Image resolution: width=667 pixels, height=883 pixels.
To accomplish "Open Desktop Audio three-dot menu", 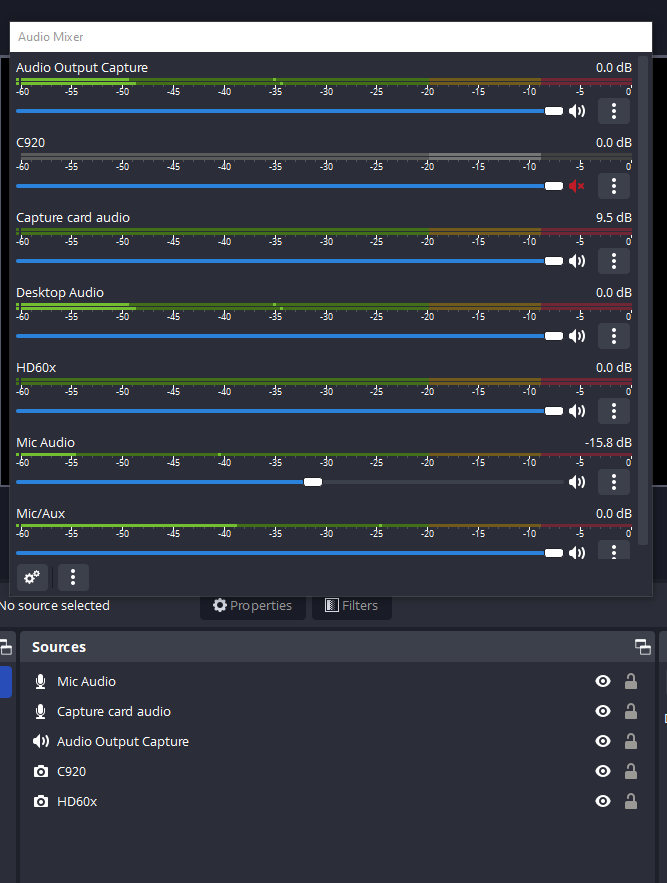I will pyautogui.click(x=614, y=336).
